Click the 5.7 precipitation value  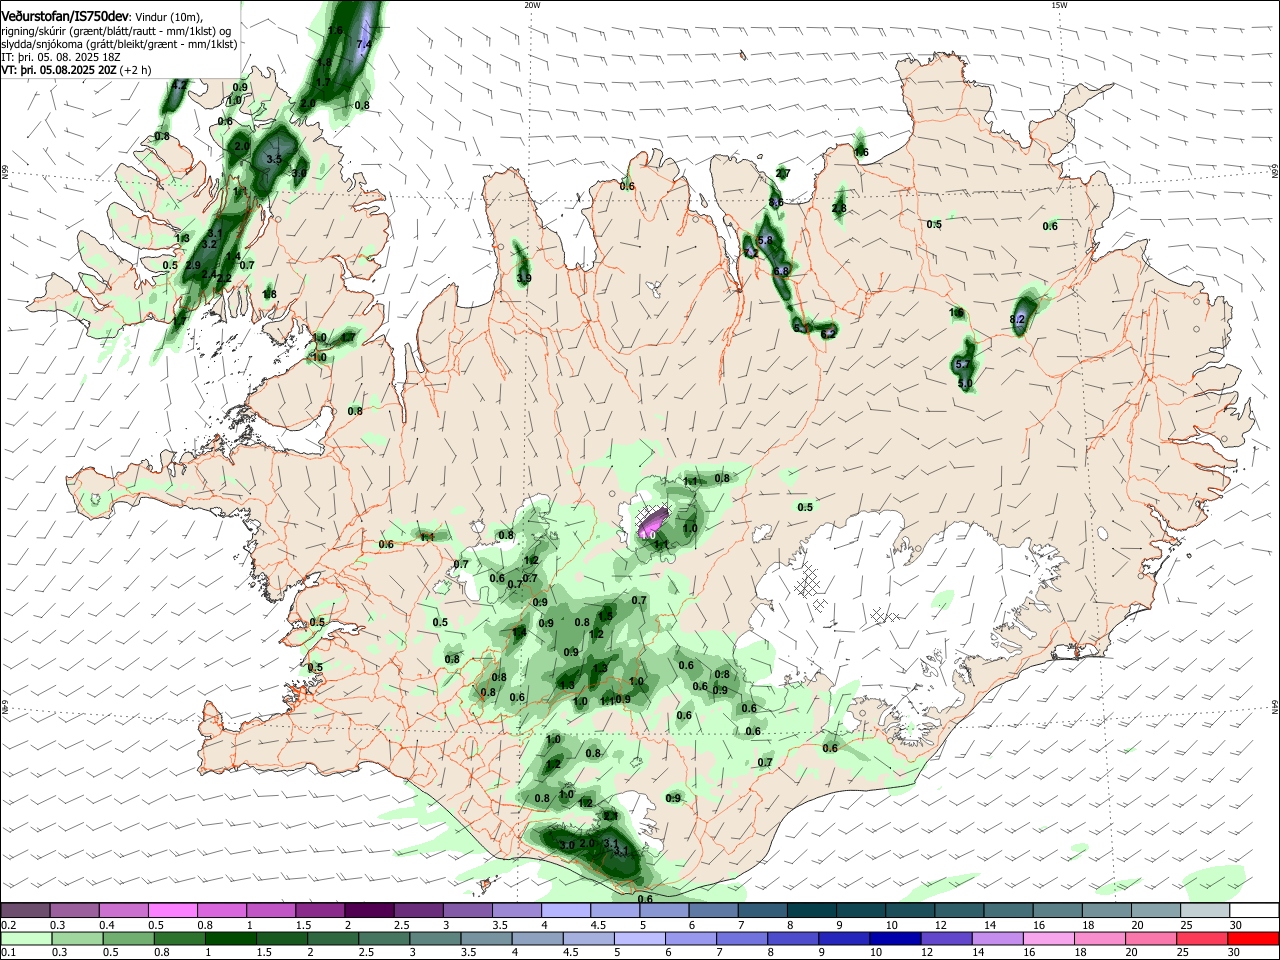pyautogui.click(x=963, y=365)
